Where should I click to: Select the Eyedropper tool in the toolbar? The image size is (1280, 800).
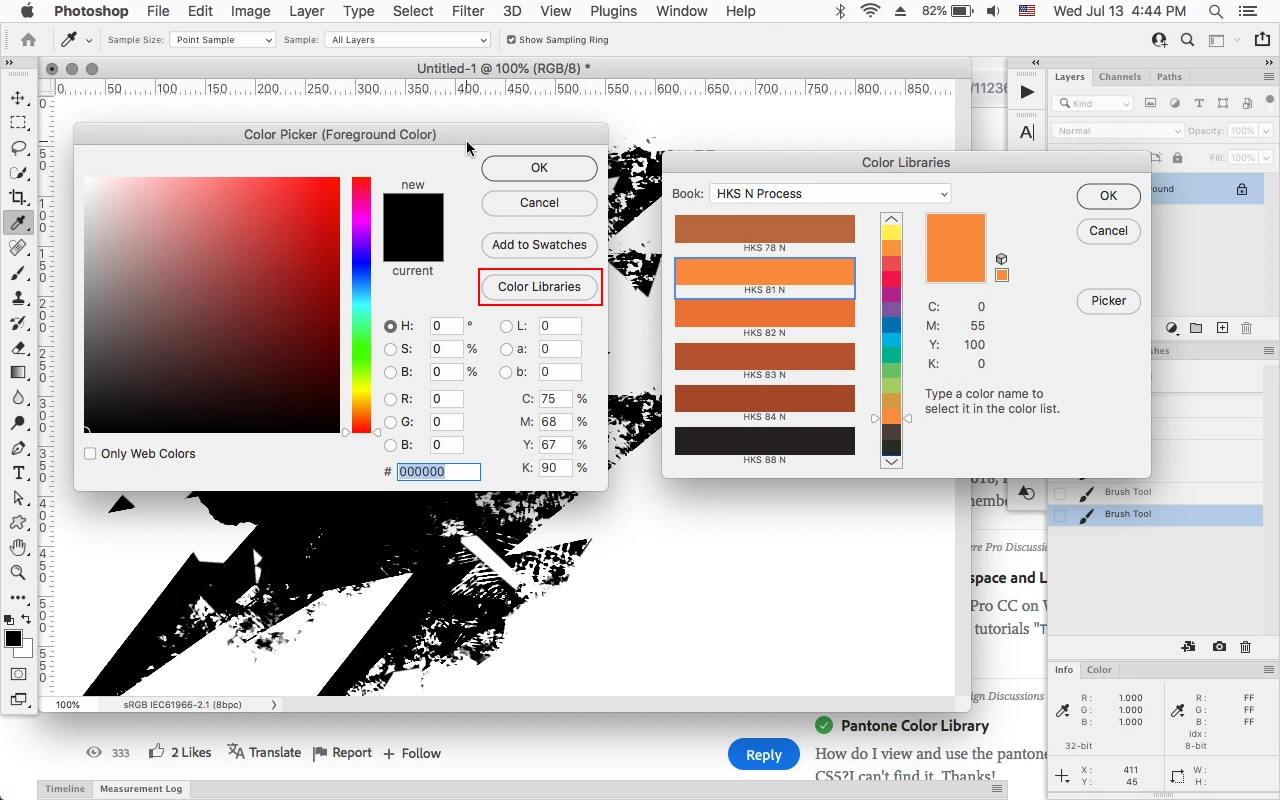[18, 223]
